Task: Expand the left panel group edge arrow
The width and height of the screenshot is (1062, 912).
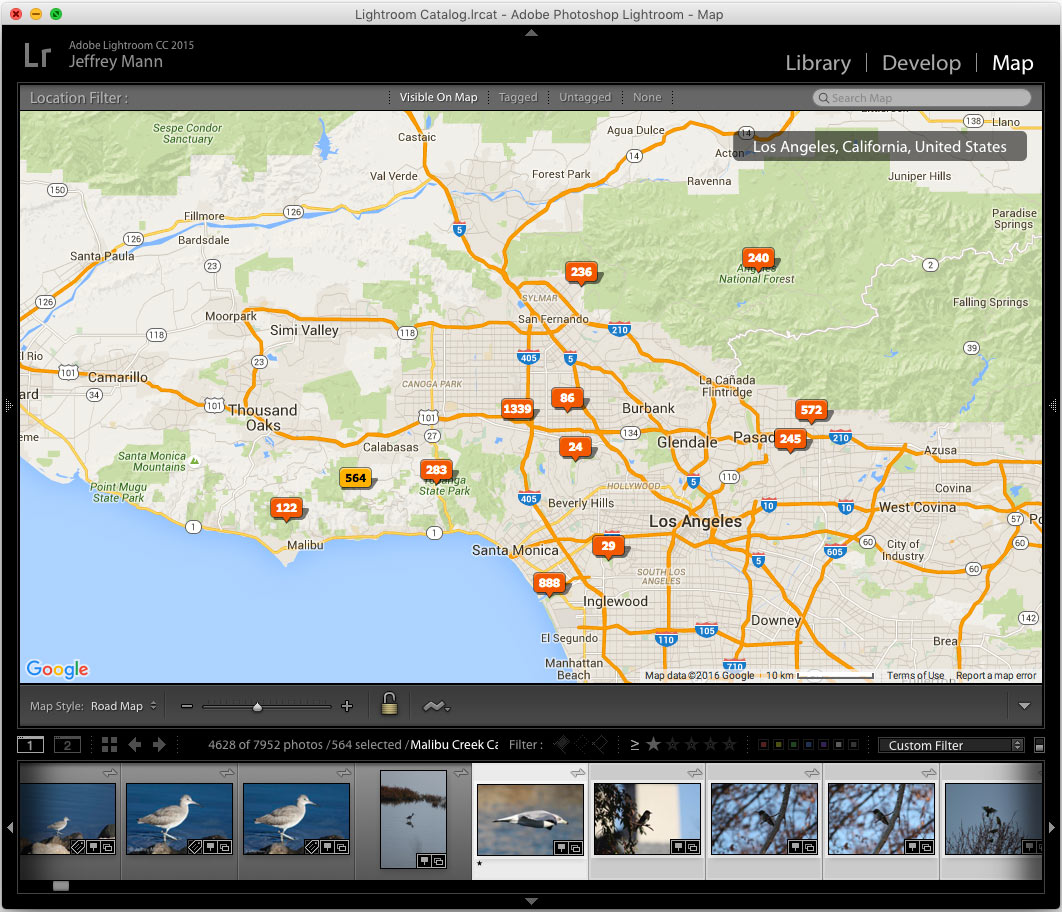Action: 9,406
